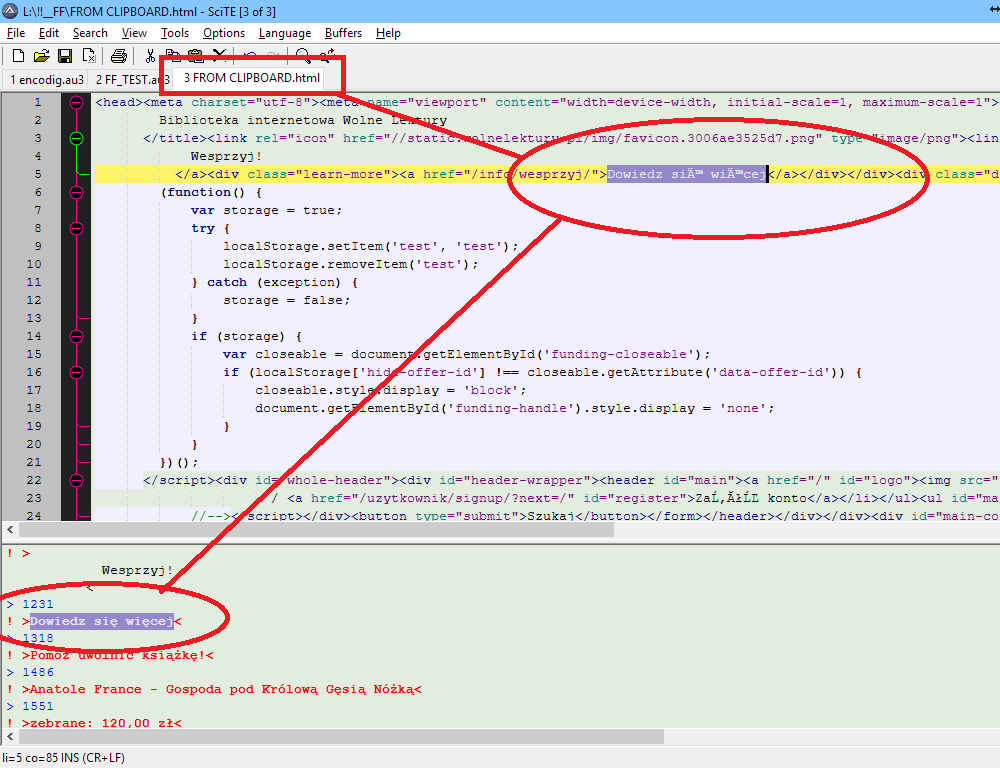Viewport: 1000px width, 768px height.
Task: Click line number 21 in the margin
Action: [34, 462]
